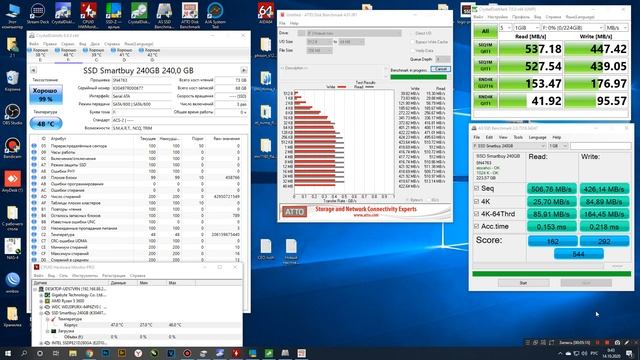Image resolution: width=640 pixels, height=360 pixels.
Task: Open AnyDesk desktop icon
Action: [12, 181]
